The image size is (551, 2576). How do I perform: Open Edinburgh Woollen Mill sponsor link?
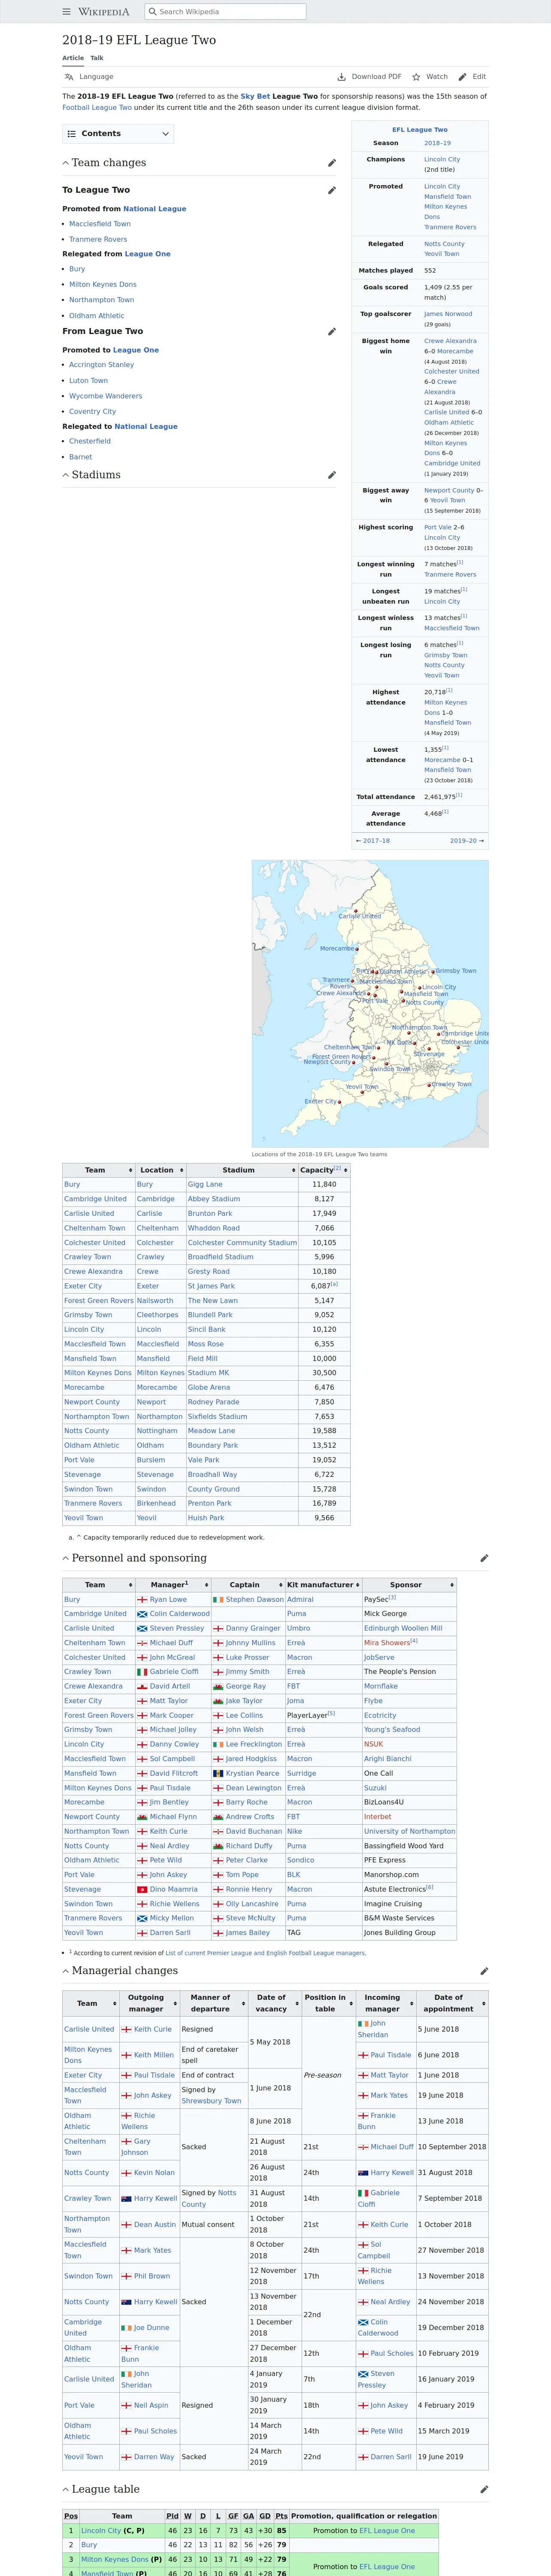click(403, 1628)
